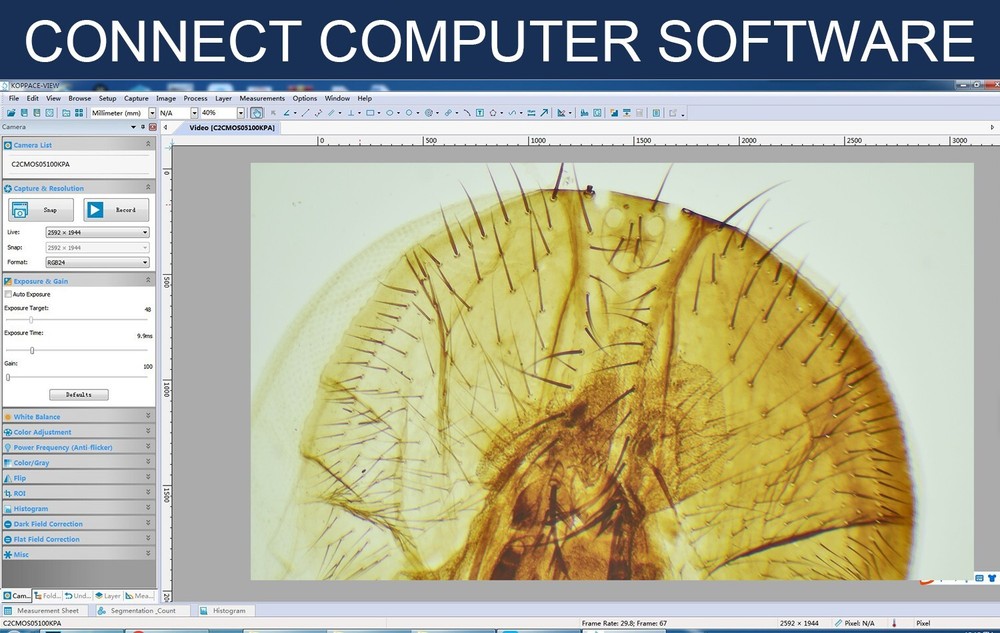
Task: Open the Millimeter unit dropdown
Action: (153, 113)
